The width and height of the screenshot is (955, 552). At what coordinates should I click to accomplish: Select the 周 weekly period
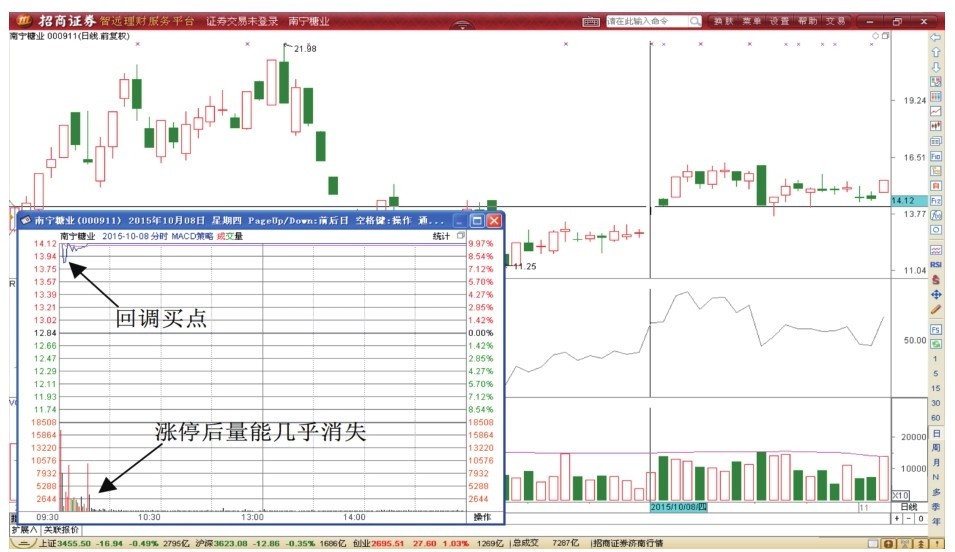tap(936, 447)
